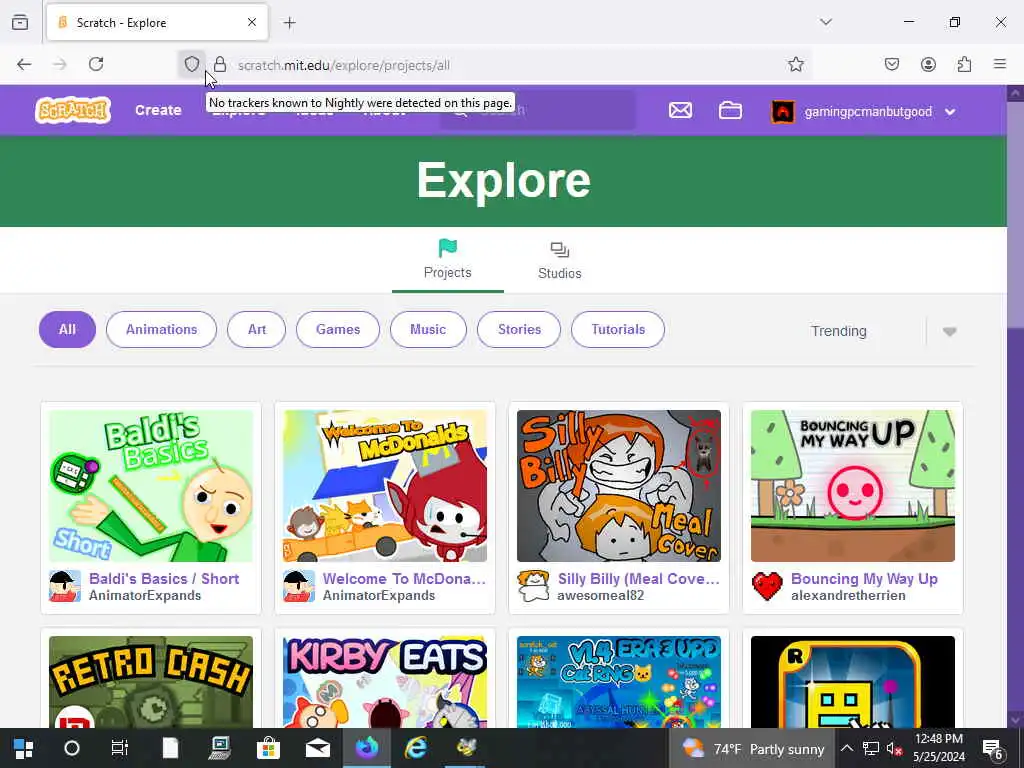Open the Cat RNG project thumbnail
The width and height of the screenshot is (1024, 768).
tap(618, 682)
